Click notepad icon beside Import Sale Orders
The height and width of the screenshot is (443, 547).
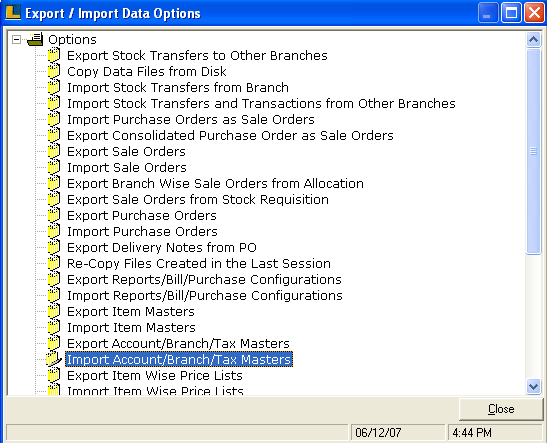54,167
